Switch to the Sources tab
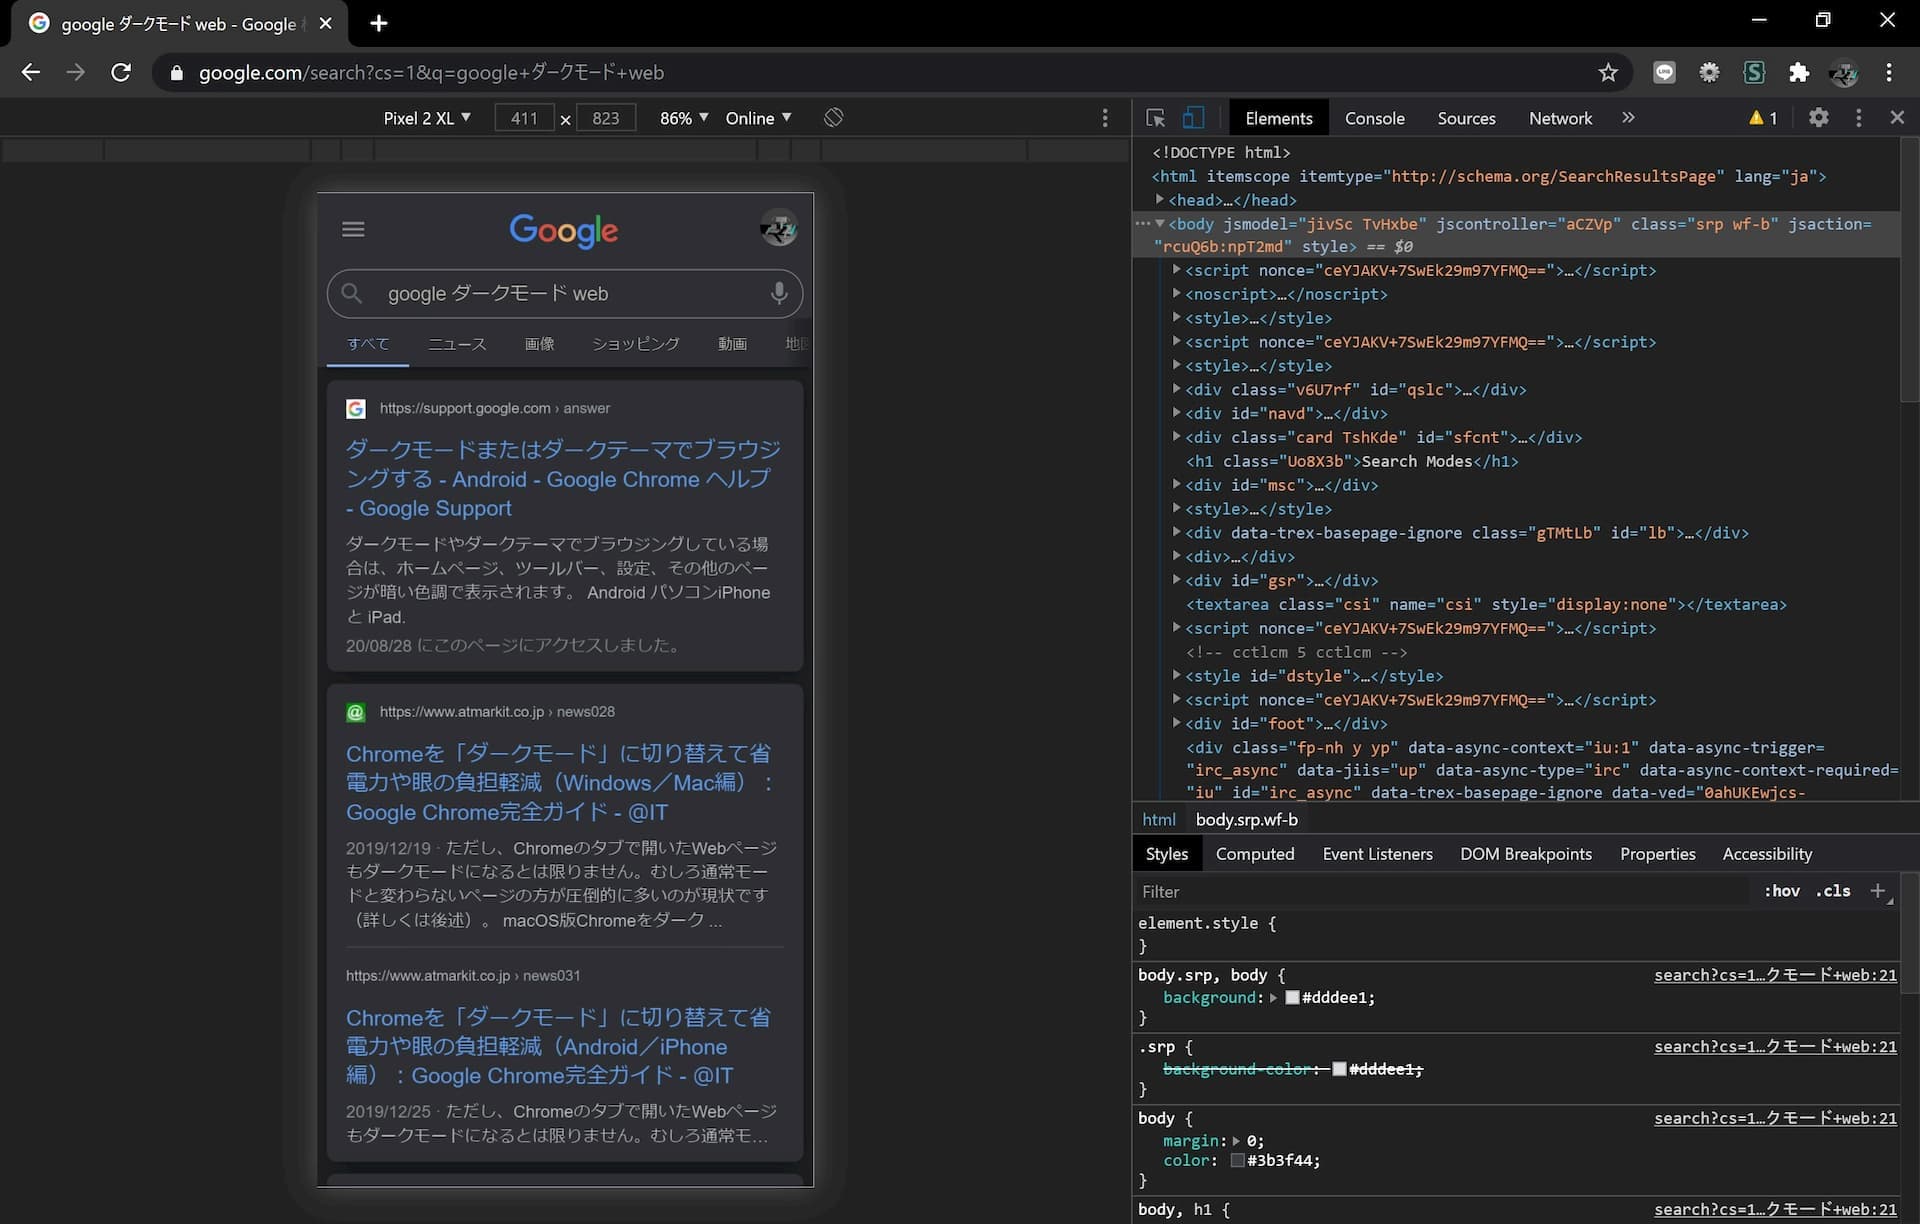 point(1466,118)
